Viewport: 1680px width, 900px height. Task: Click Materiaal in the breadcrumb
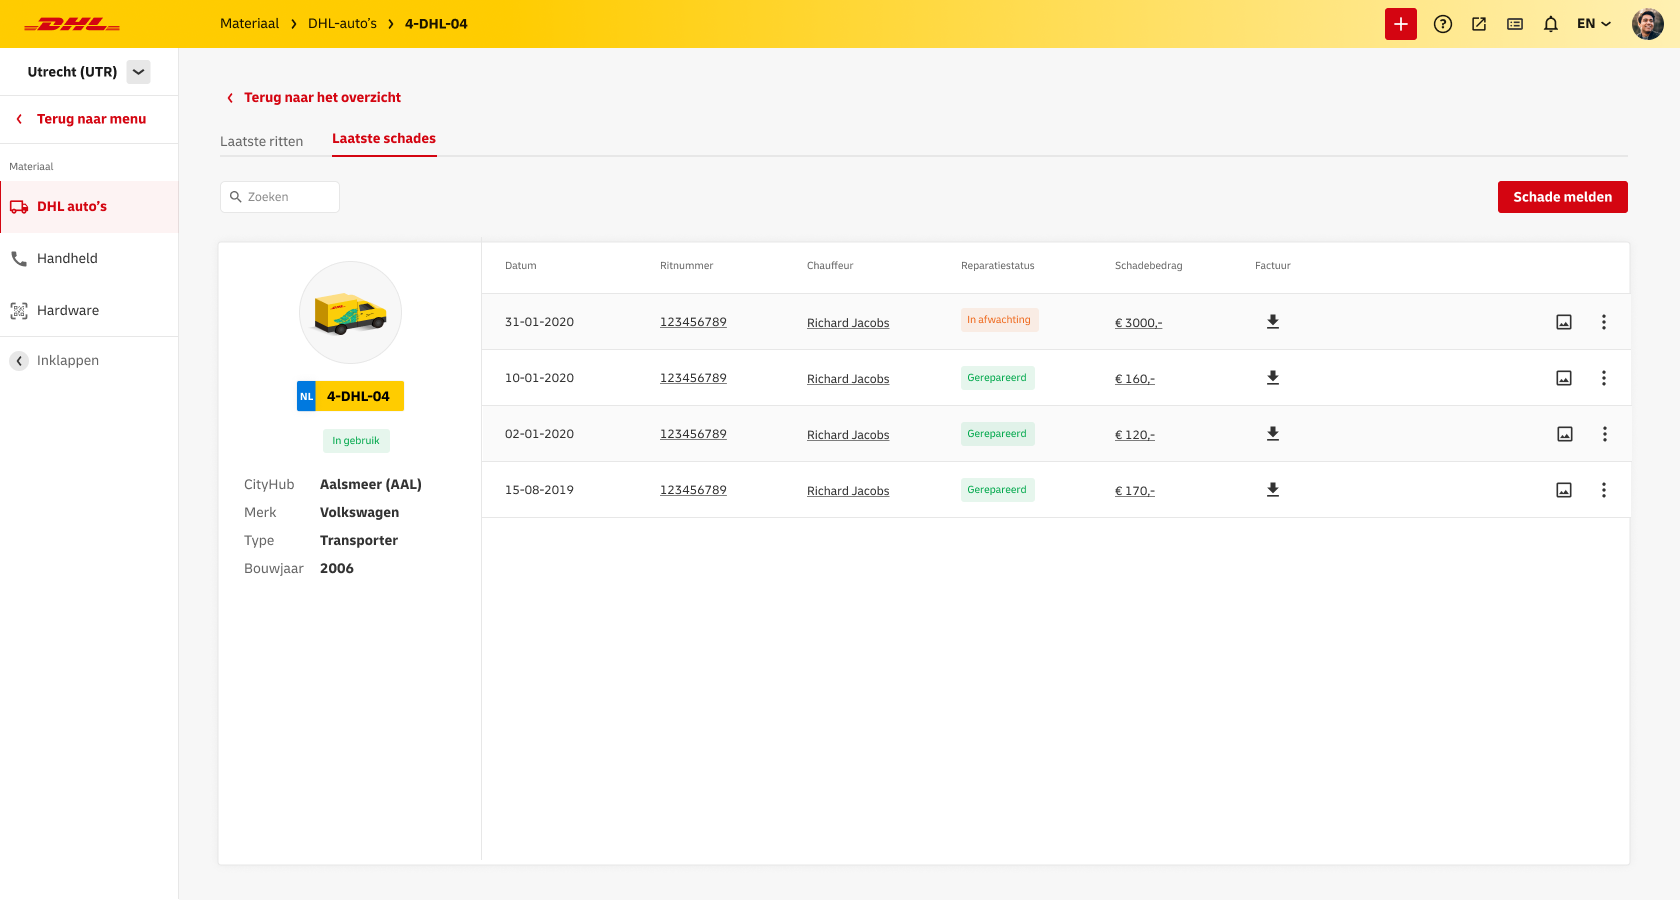pyautogui.click(x=250, y=24)
